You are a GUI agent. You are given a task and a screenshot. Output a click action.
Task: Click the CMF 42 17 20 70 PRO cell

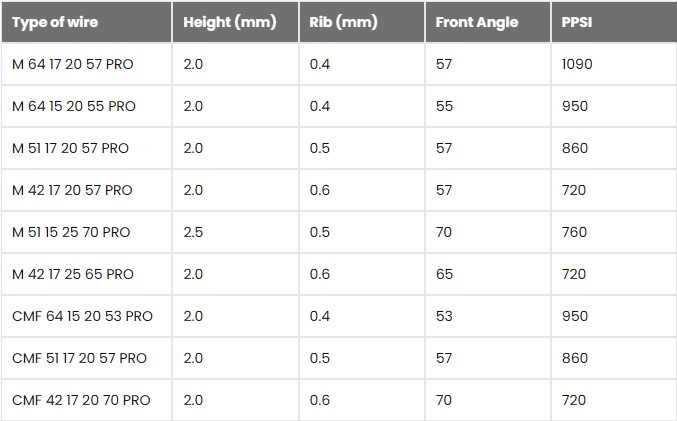point(81,400)
